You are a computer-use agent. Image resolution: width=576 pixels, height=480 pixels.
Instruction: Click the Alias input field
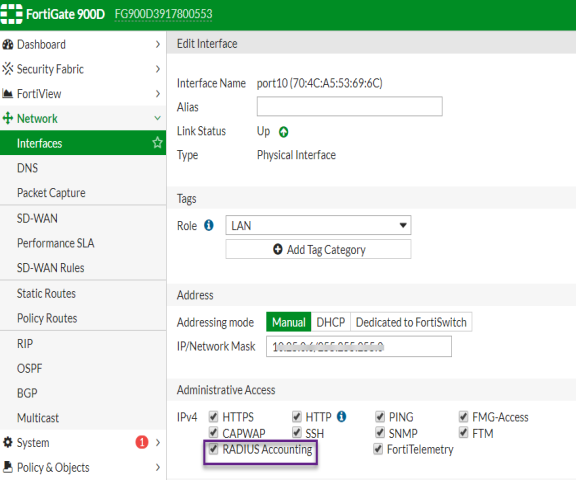click(x=349, y=107)
